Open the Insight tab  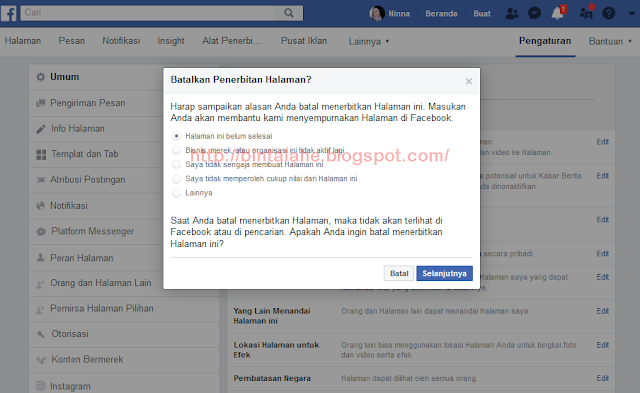pos(171,41)
